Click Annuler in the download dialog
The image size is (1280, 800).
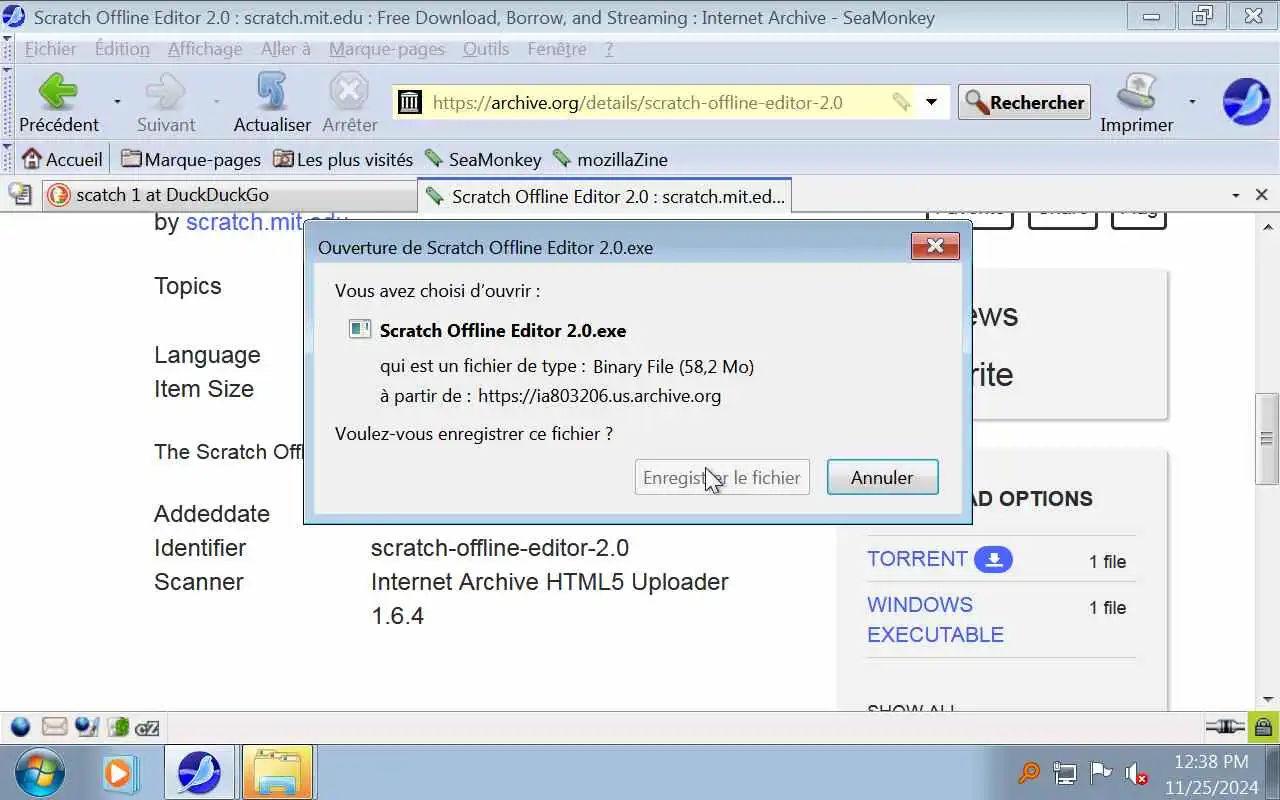(882, 478)
